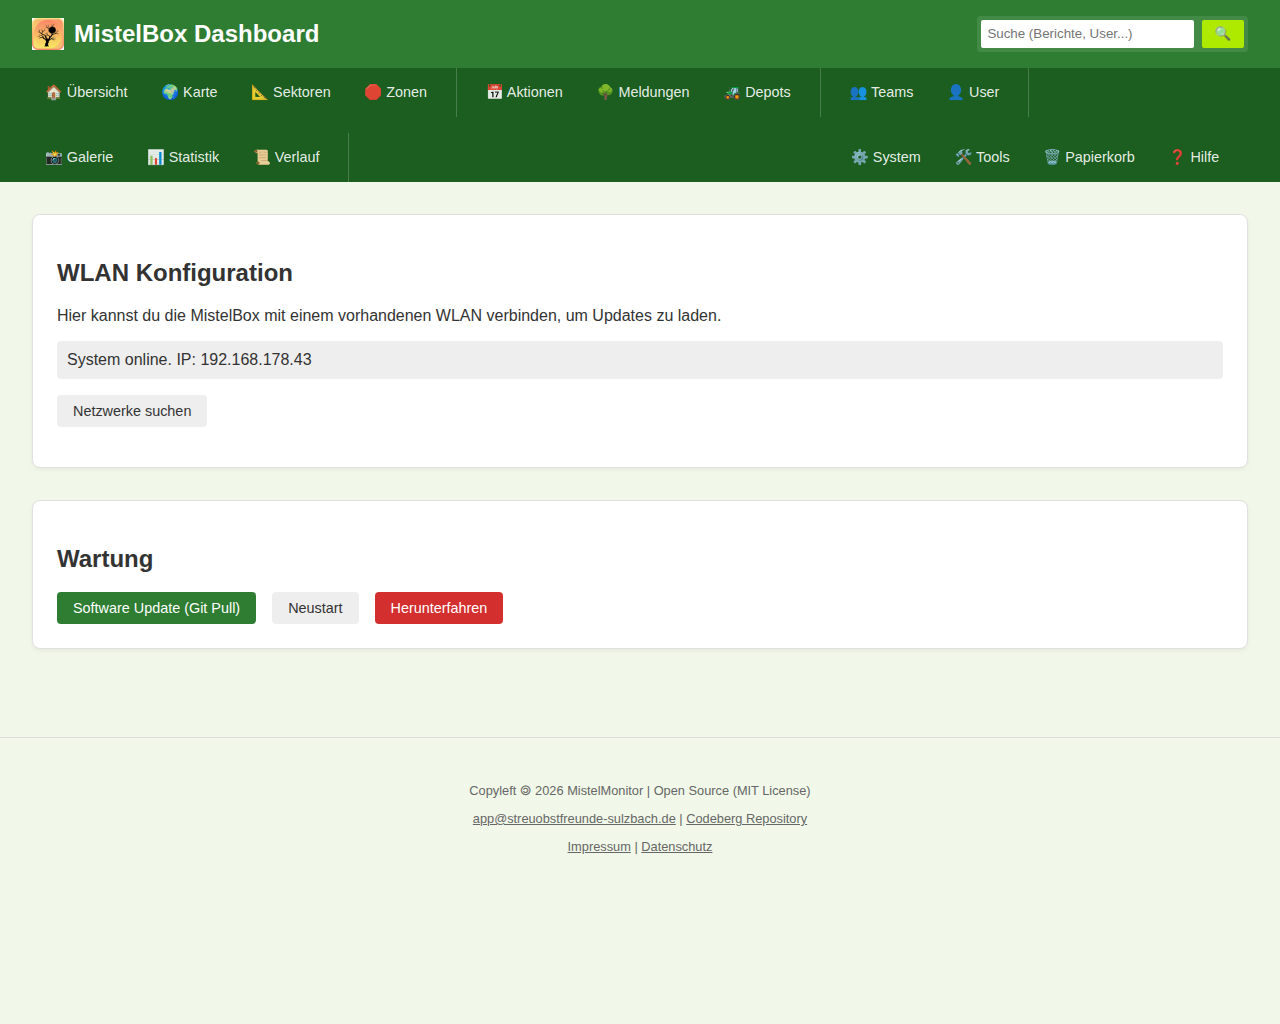Open Karte via the globe icon

170,92
